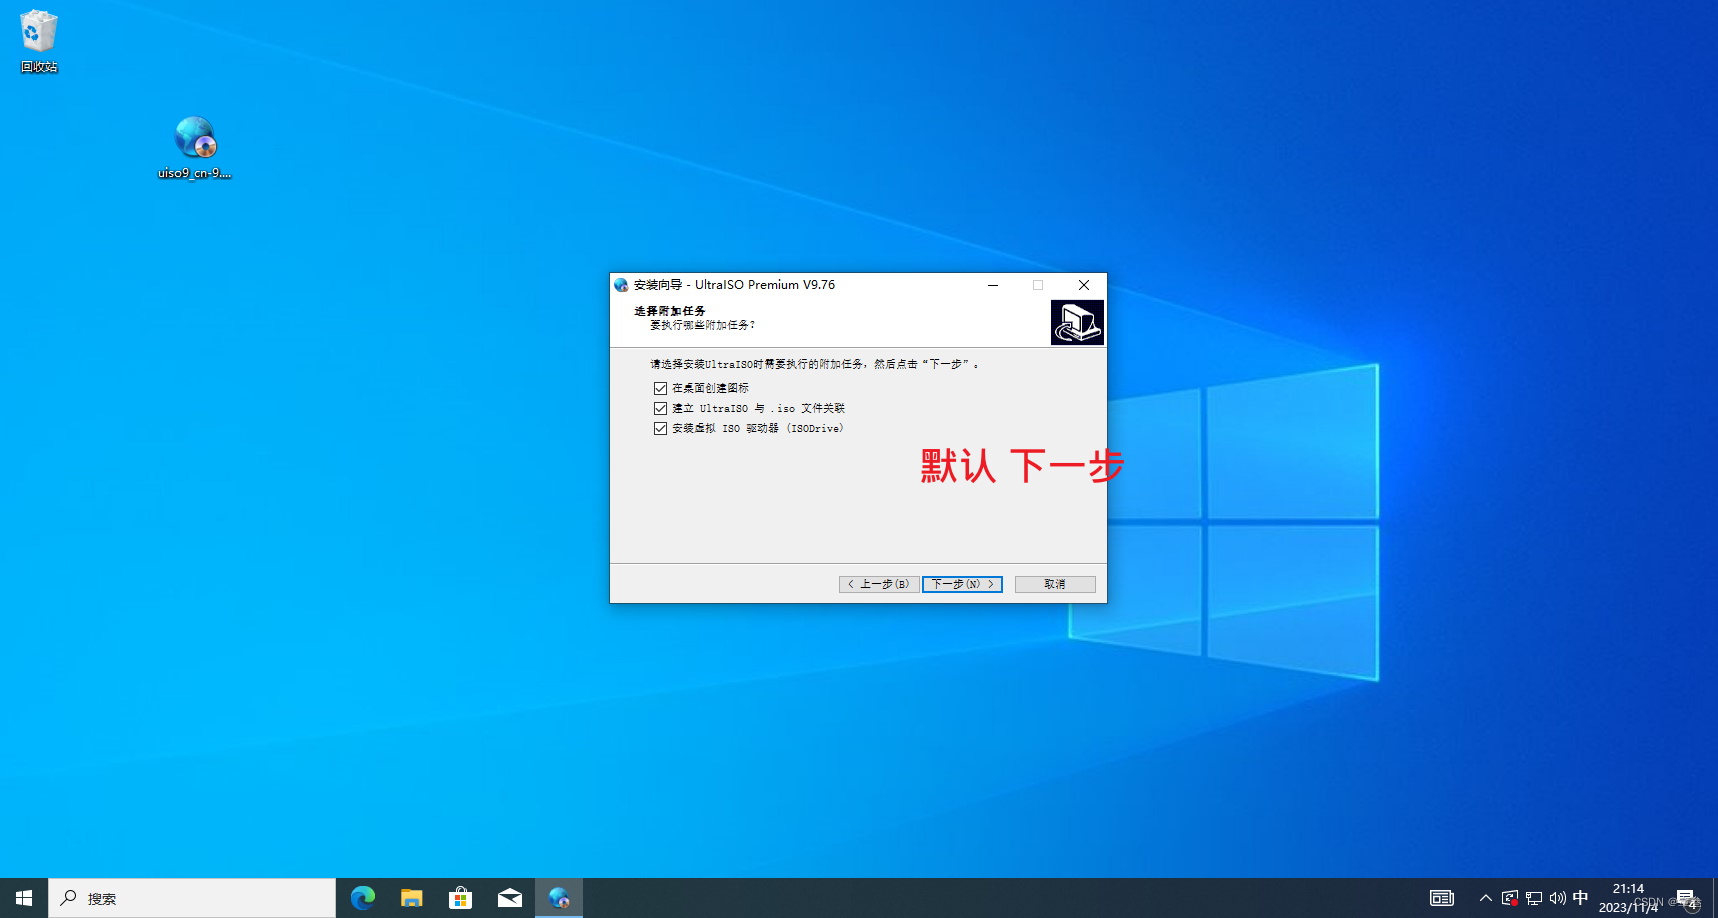Minimize the UltraISO setup wizard window
This screenshot has height=918, width=1718.
(x=993, y=285)
